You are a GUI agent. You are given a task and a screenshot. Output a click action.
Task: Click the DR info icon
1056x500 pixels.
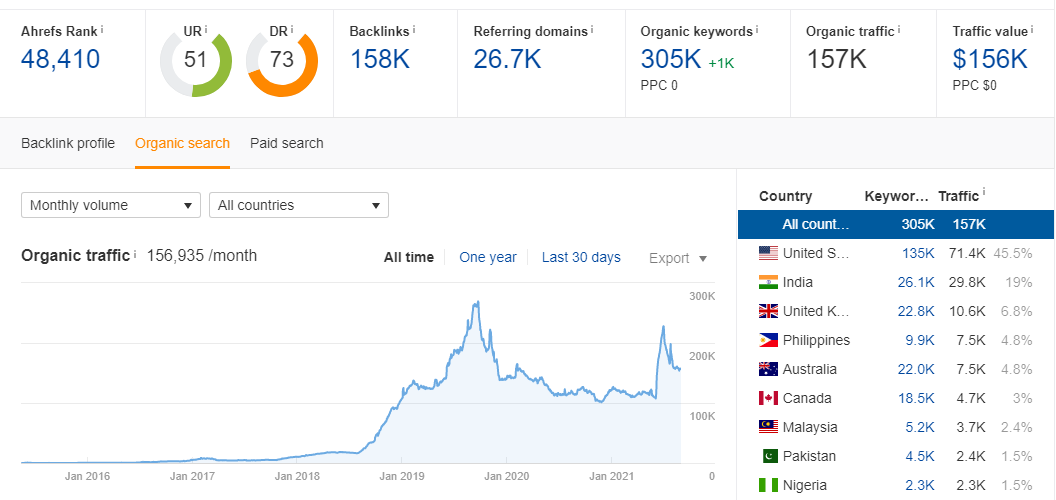pyautogui.click(x=292, y=29)
